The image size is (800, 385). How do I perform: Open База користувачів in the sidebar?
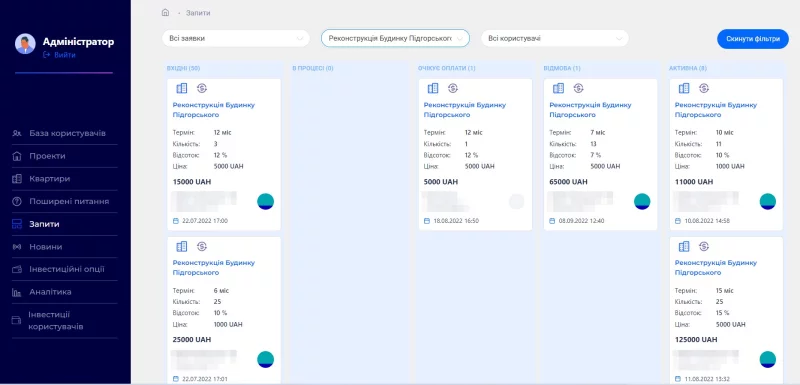pos(67,133)
